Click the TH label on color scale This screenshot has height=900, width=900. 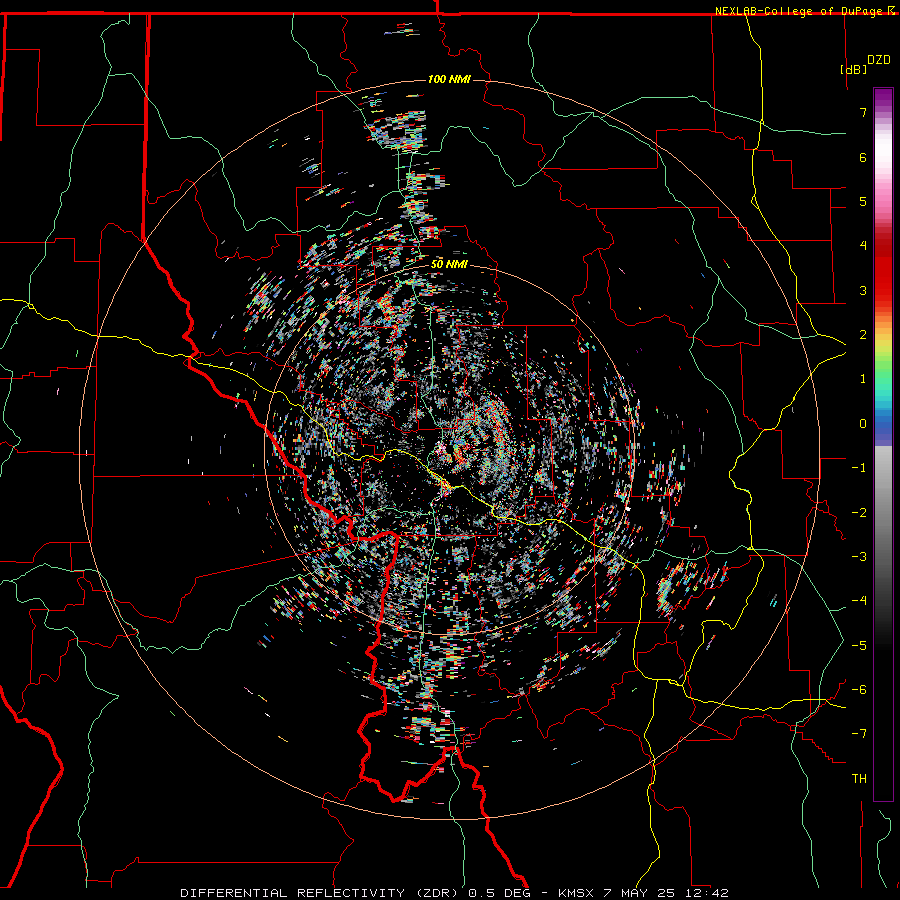click(x=859, y=778)
